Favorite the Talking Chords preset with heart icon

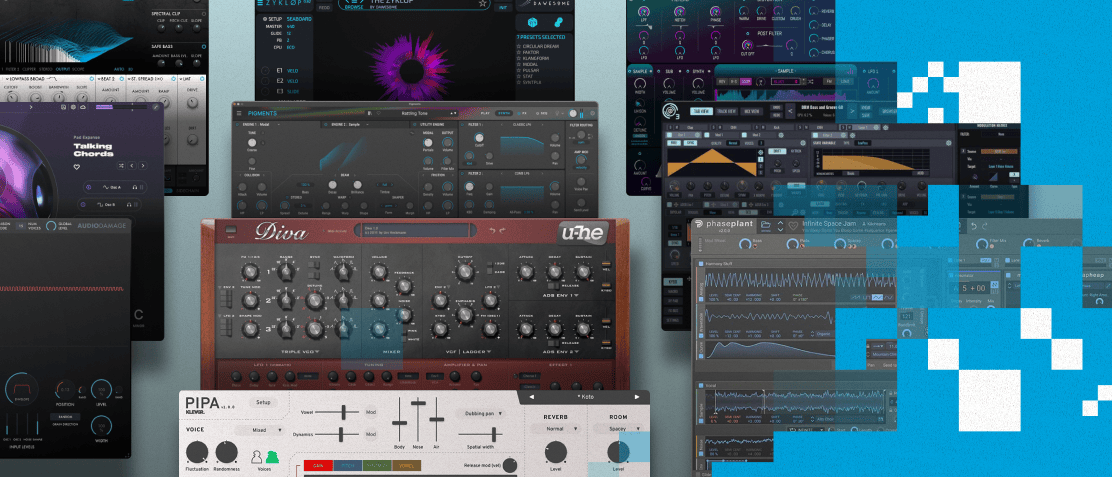(77, 167)
